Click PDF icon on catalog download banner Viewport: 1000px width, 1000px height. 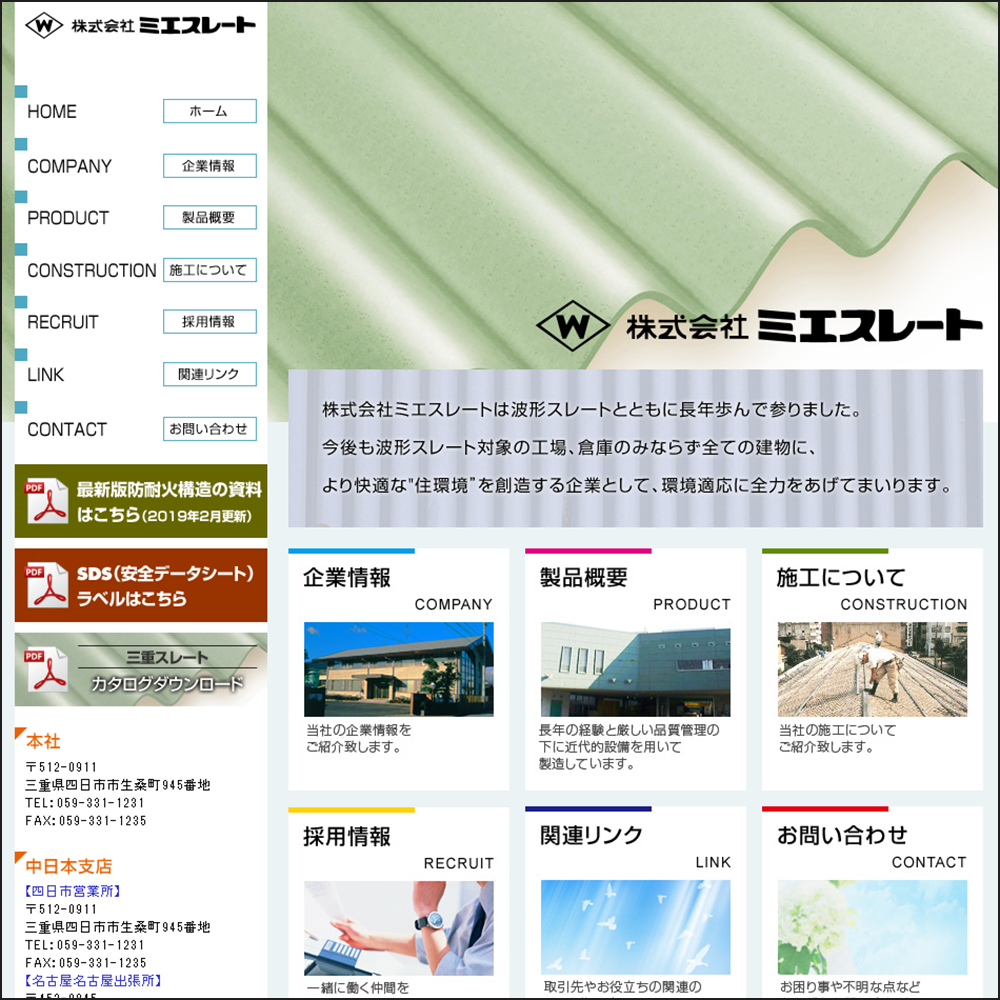coord(46,670)
